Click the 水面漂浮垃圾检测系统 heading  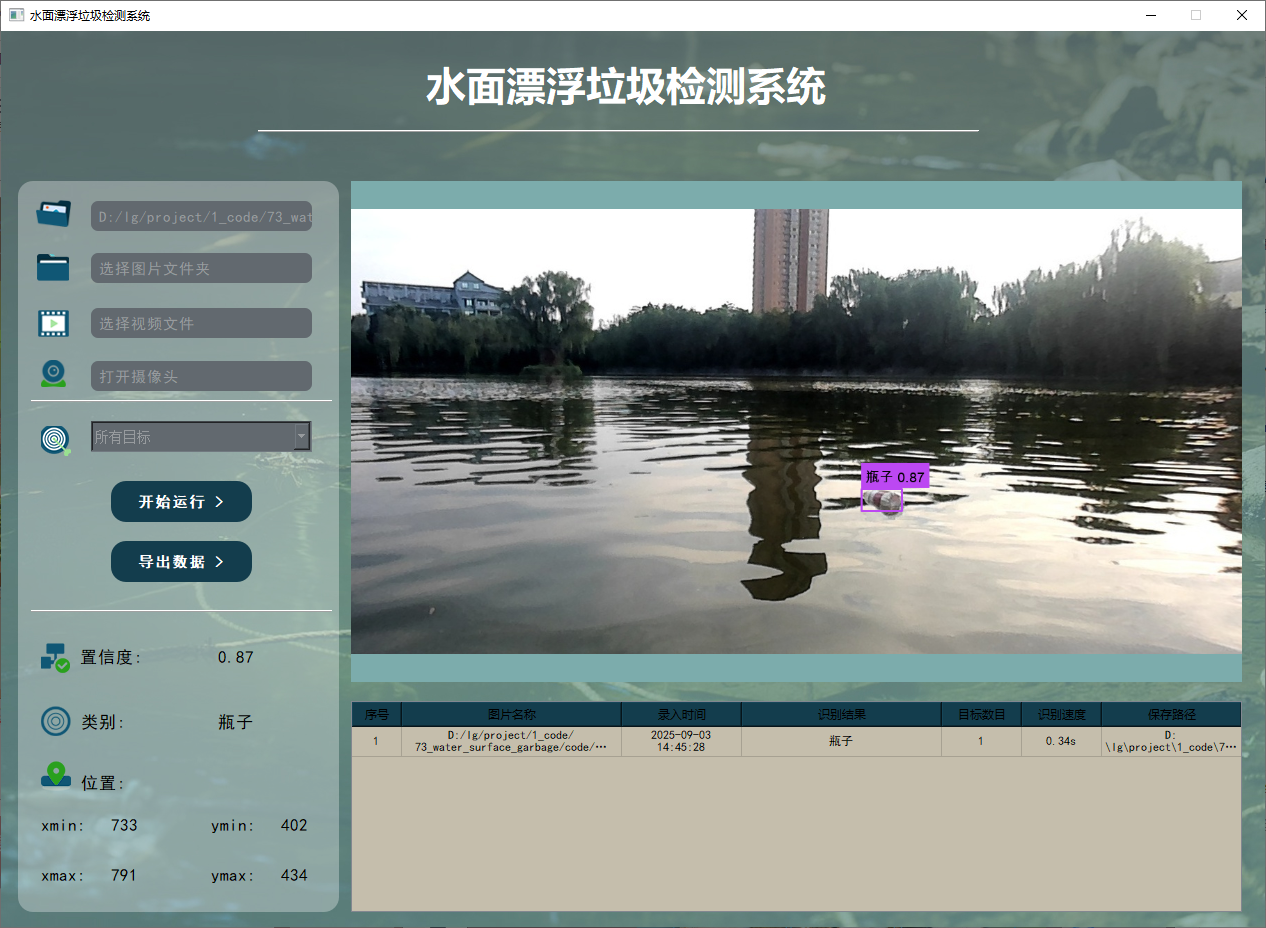[x=626, y=87]
